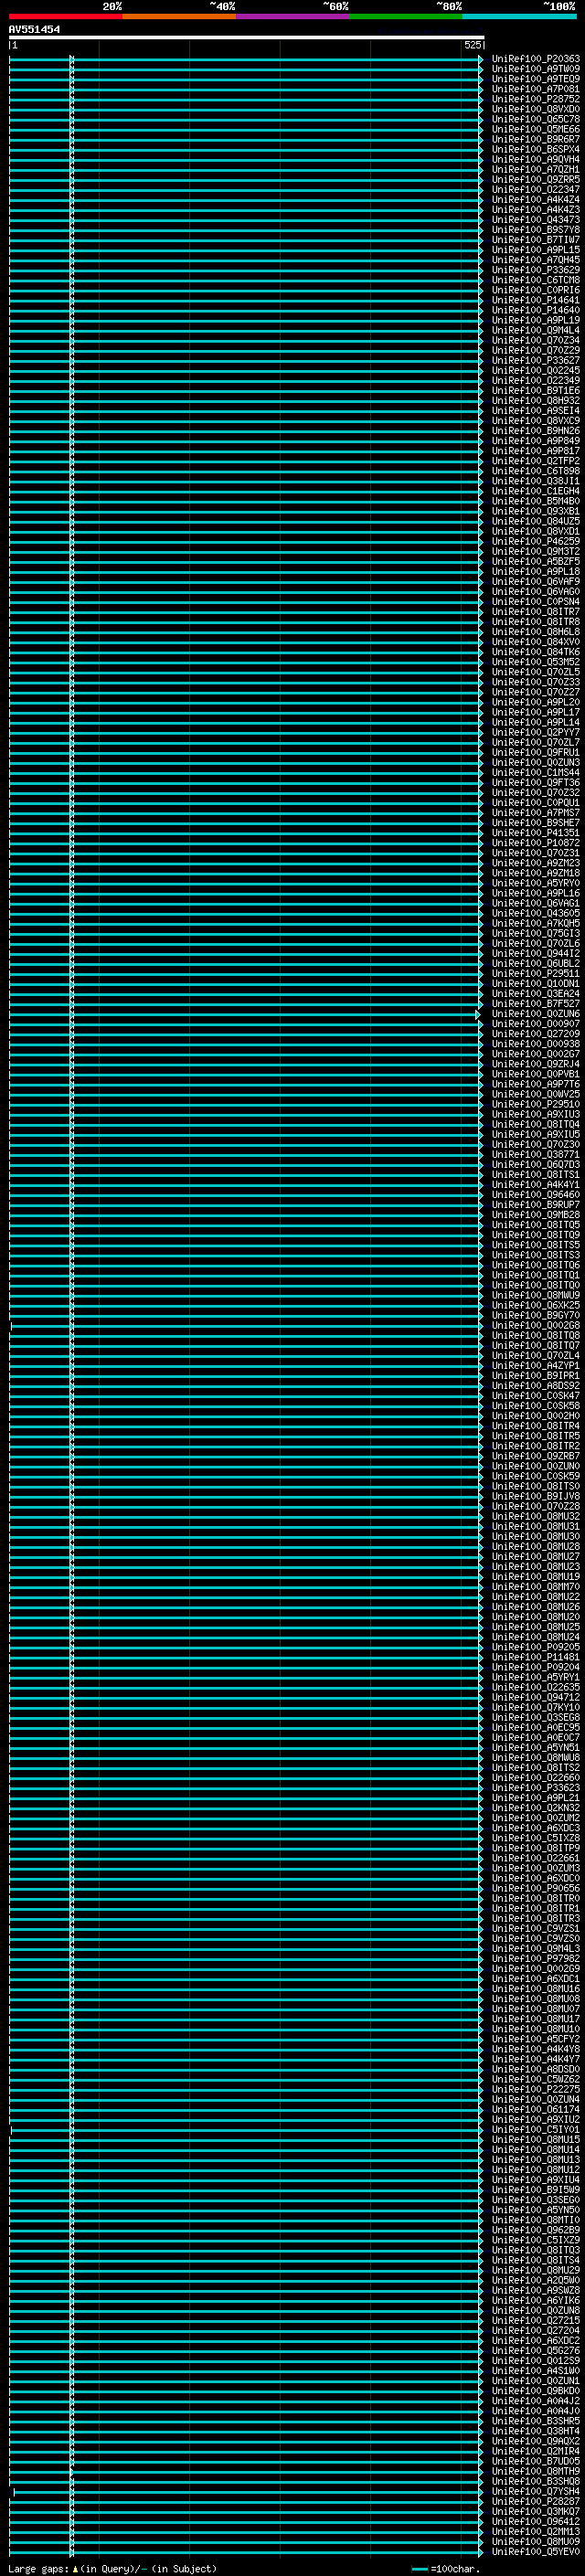
Task: Click the UniRef100_C6T898 label
Action: (x=535, y=471)
